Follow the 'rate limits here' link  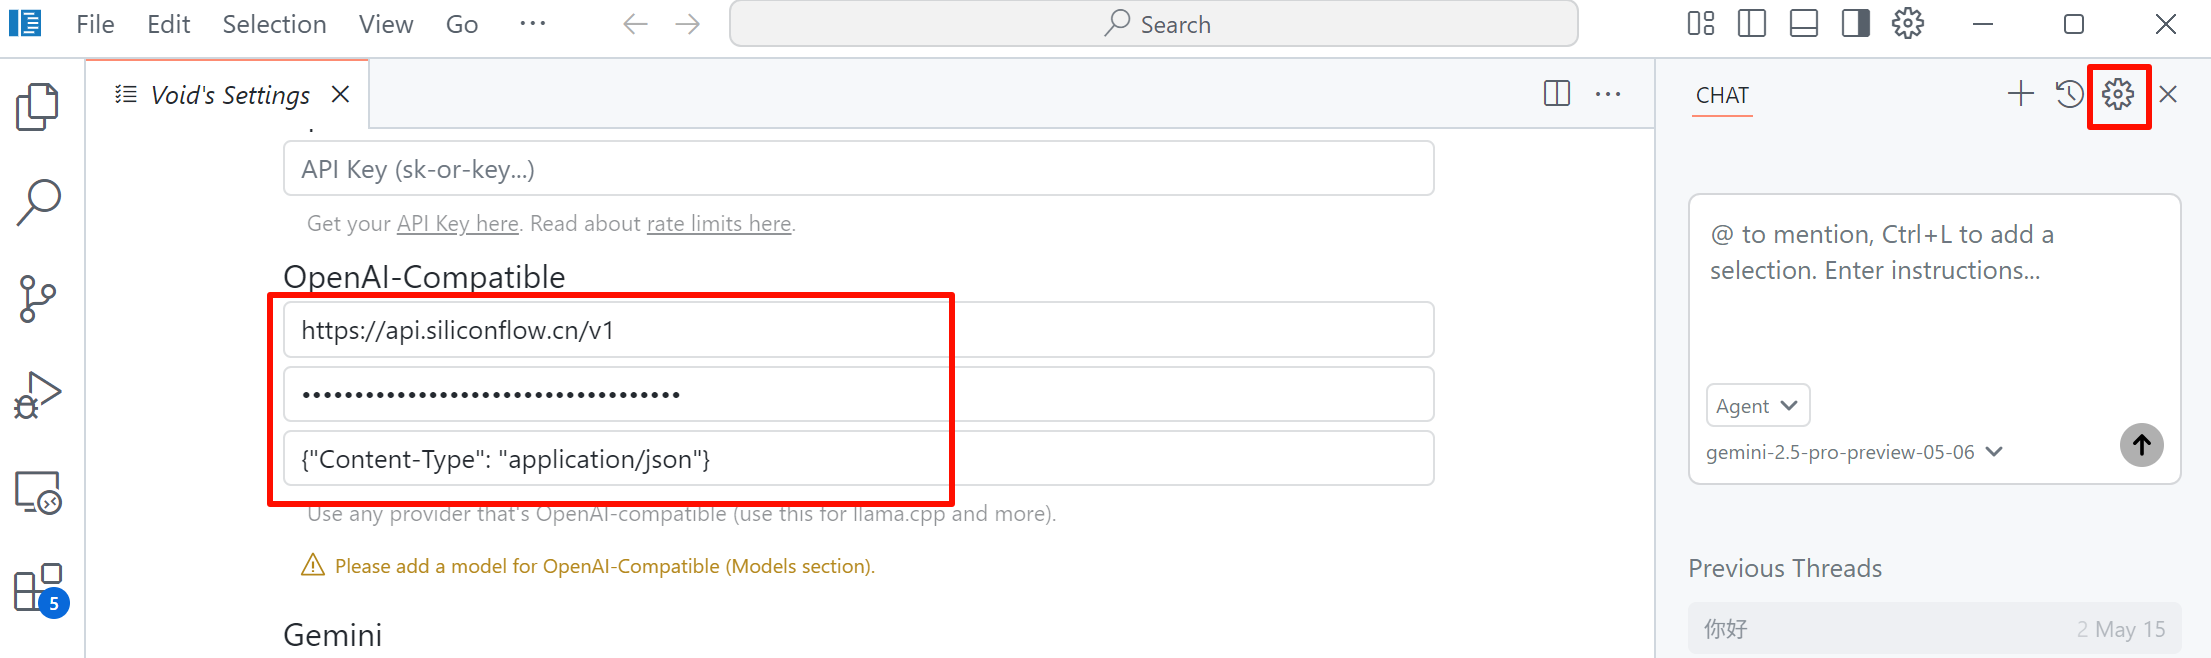[x=719, y=224]
